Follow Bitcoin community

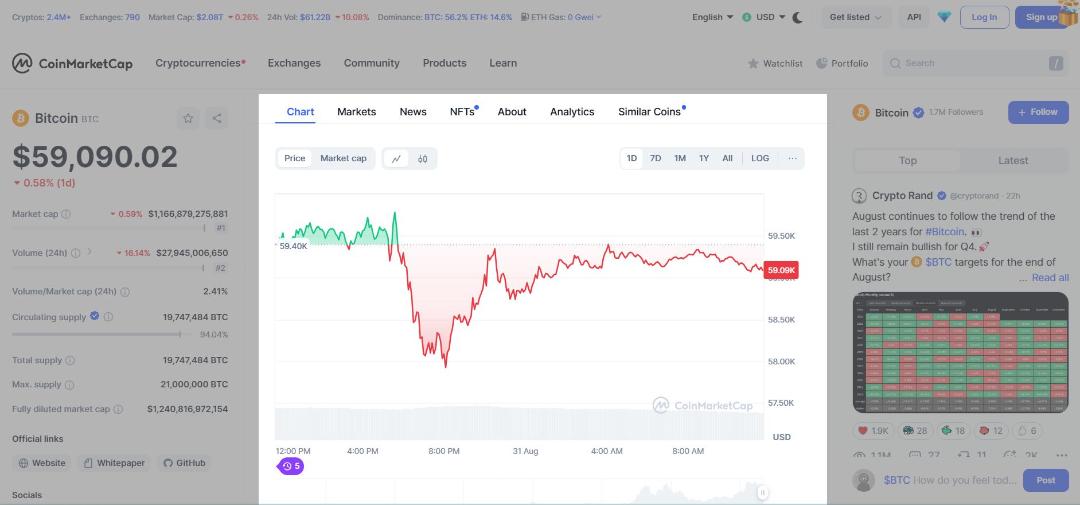(x=1038, y=112)
